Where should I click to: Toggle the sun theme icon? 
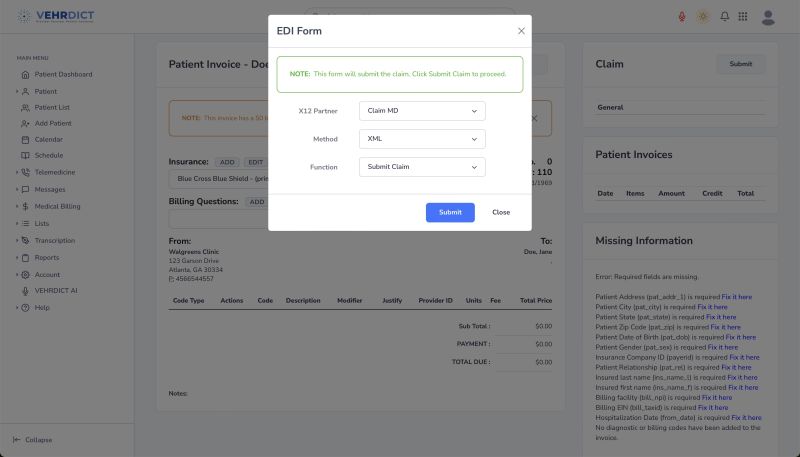(x=703, y=17)
